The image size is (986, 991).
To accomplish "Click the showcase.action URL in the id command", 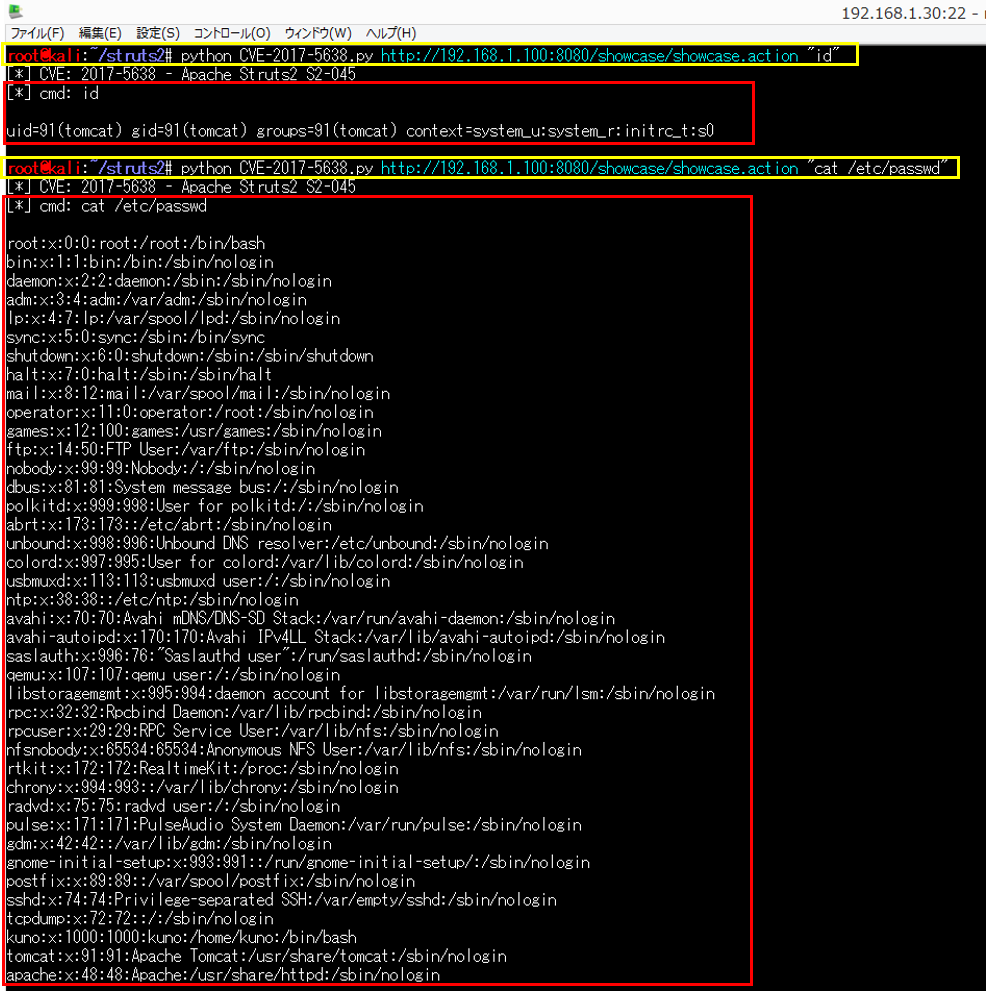I will (x=589, y=56).
